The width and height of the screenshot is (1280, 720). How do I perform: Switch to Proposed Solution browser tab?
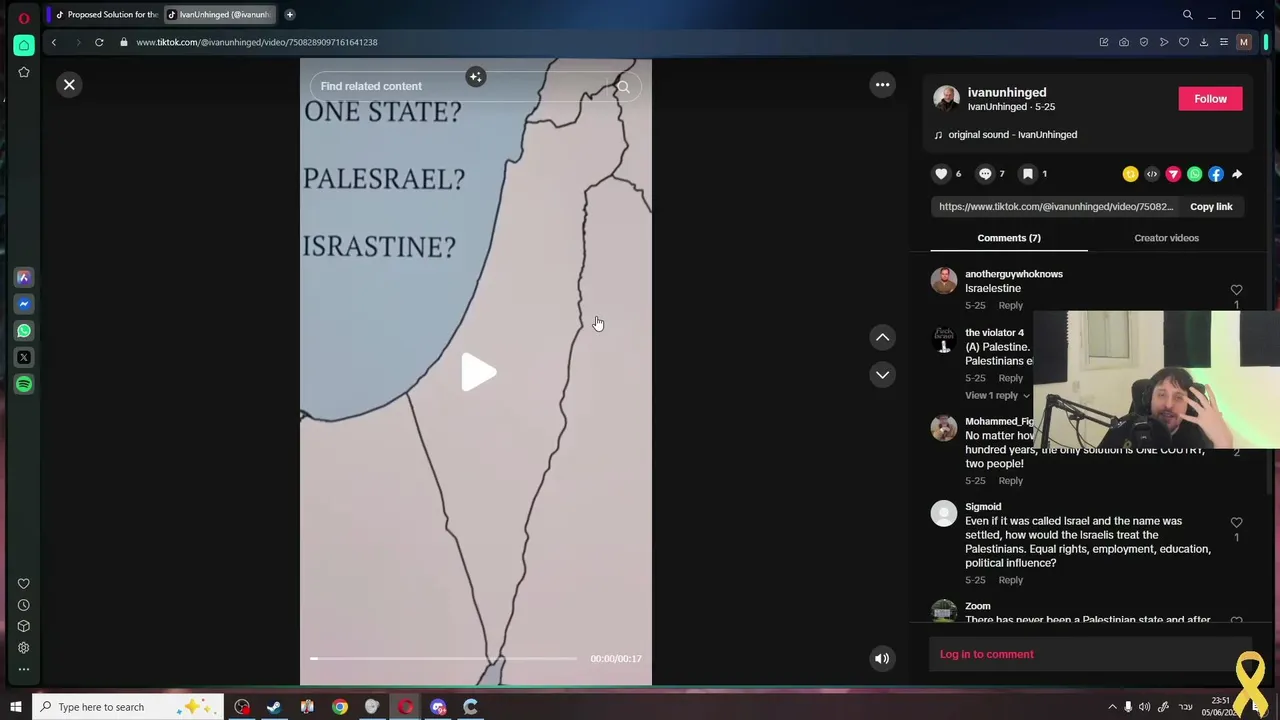(x=106, y=15)
